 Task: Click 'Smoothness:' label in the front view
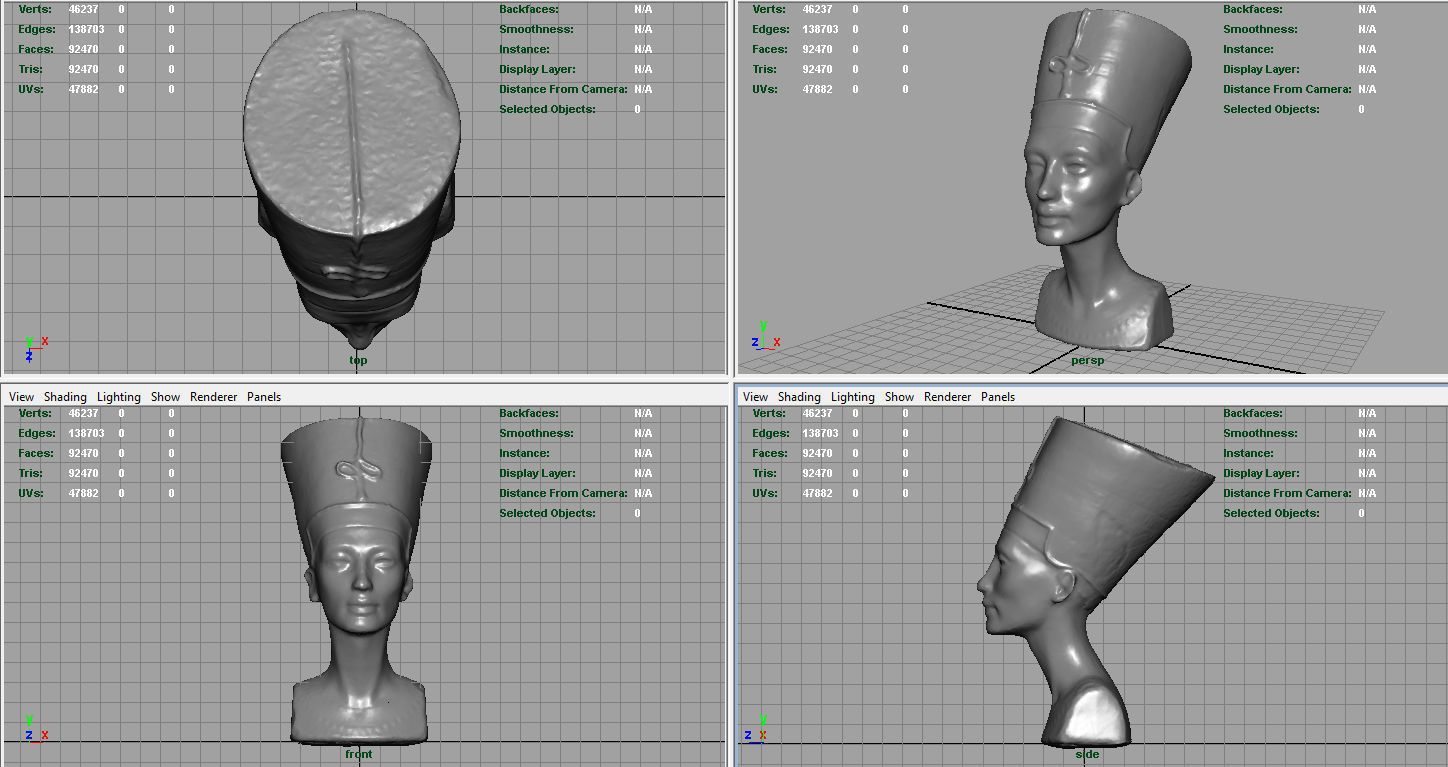(538, 433)
